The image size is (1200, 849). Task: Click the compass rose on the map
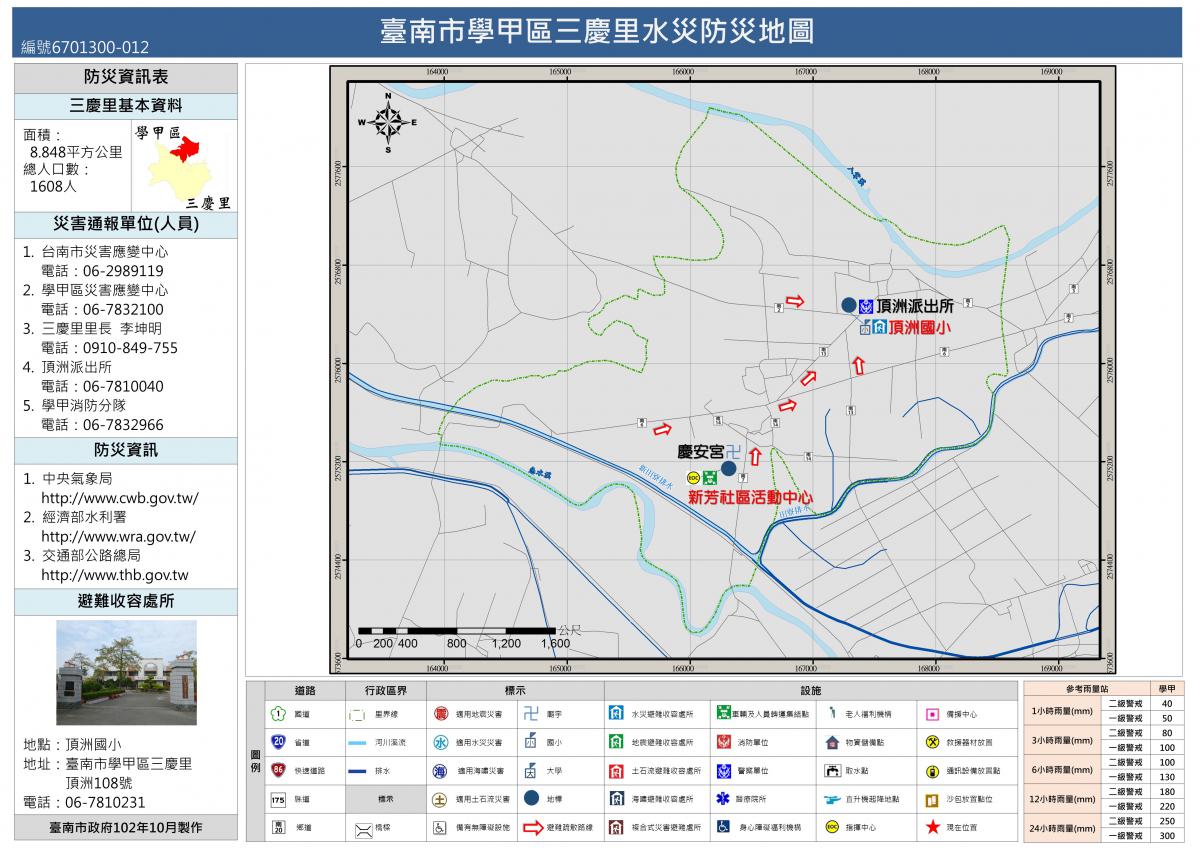click(388, 122)
